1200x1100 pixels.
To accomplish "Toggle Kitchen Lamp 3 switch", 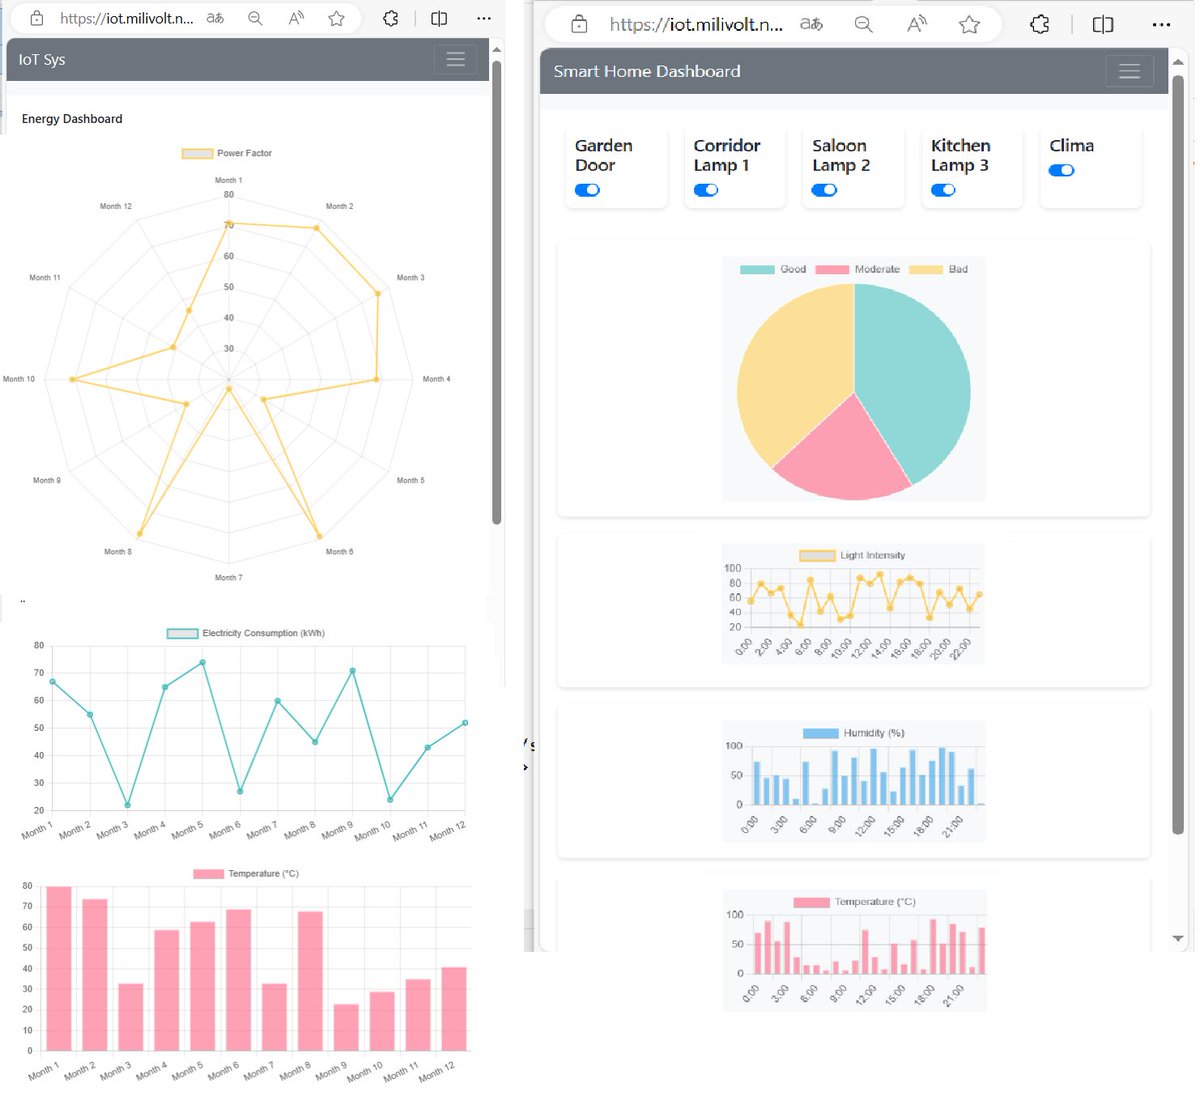I will (x=943, y=190).
